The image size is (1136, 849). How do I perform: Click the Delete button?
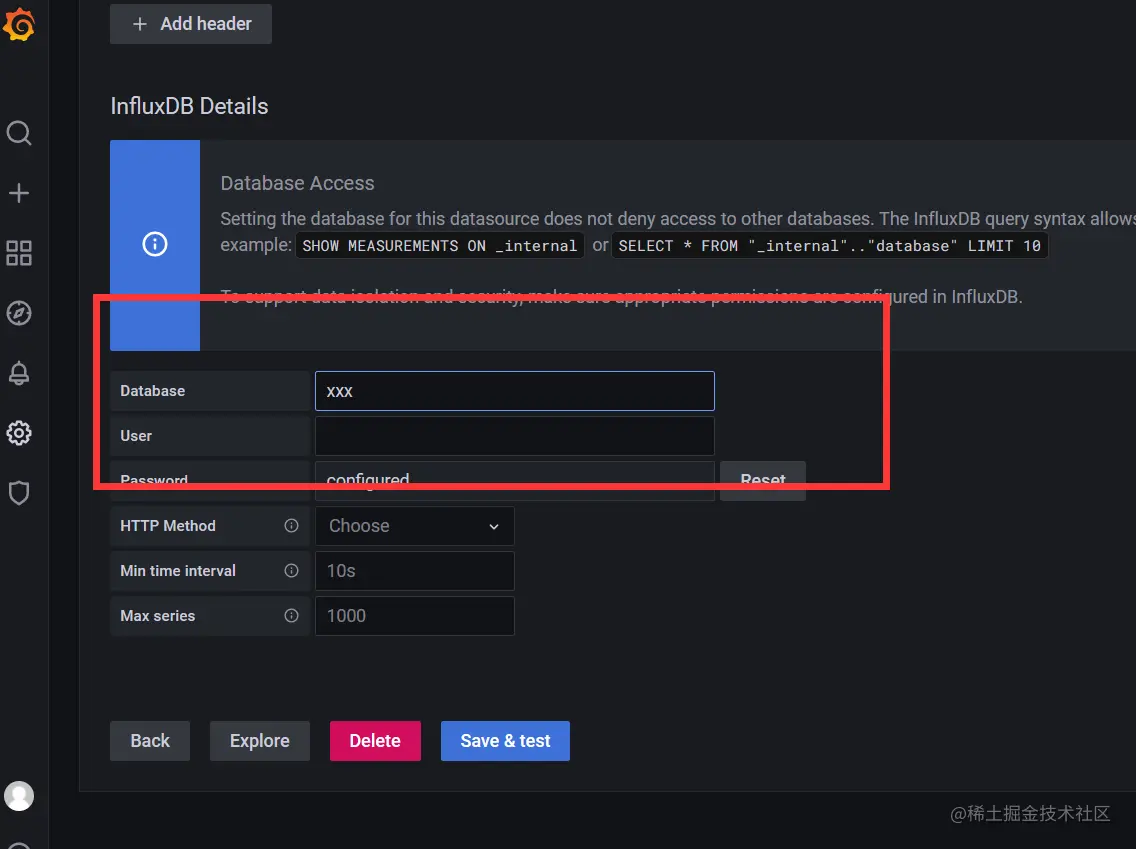click(375, 741)
